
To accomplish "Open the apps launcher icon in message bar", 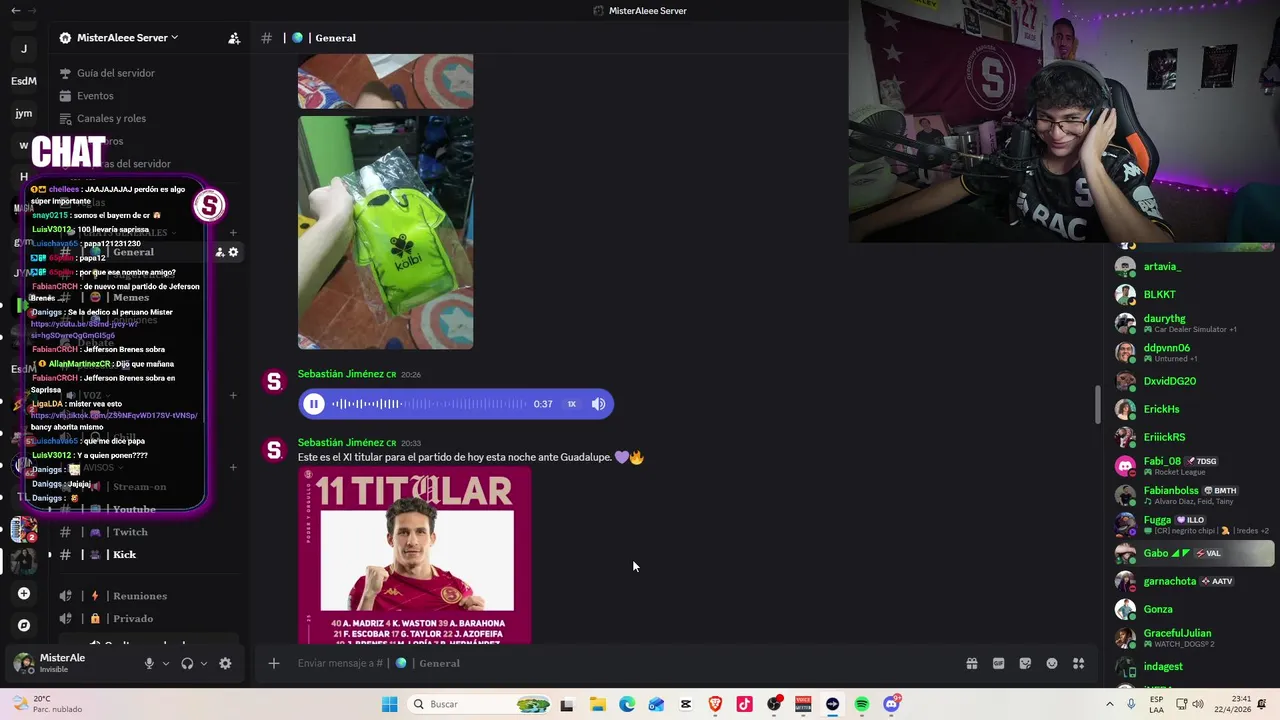I will pos(1079,663).
